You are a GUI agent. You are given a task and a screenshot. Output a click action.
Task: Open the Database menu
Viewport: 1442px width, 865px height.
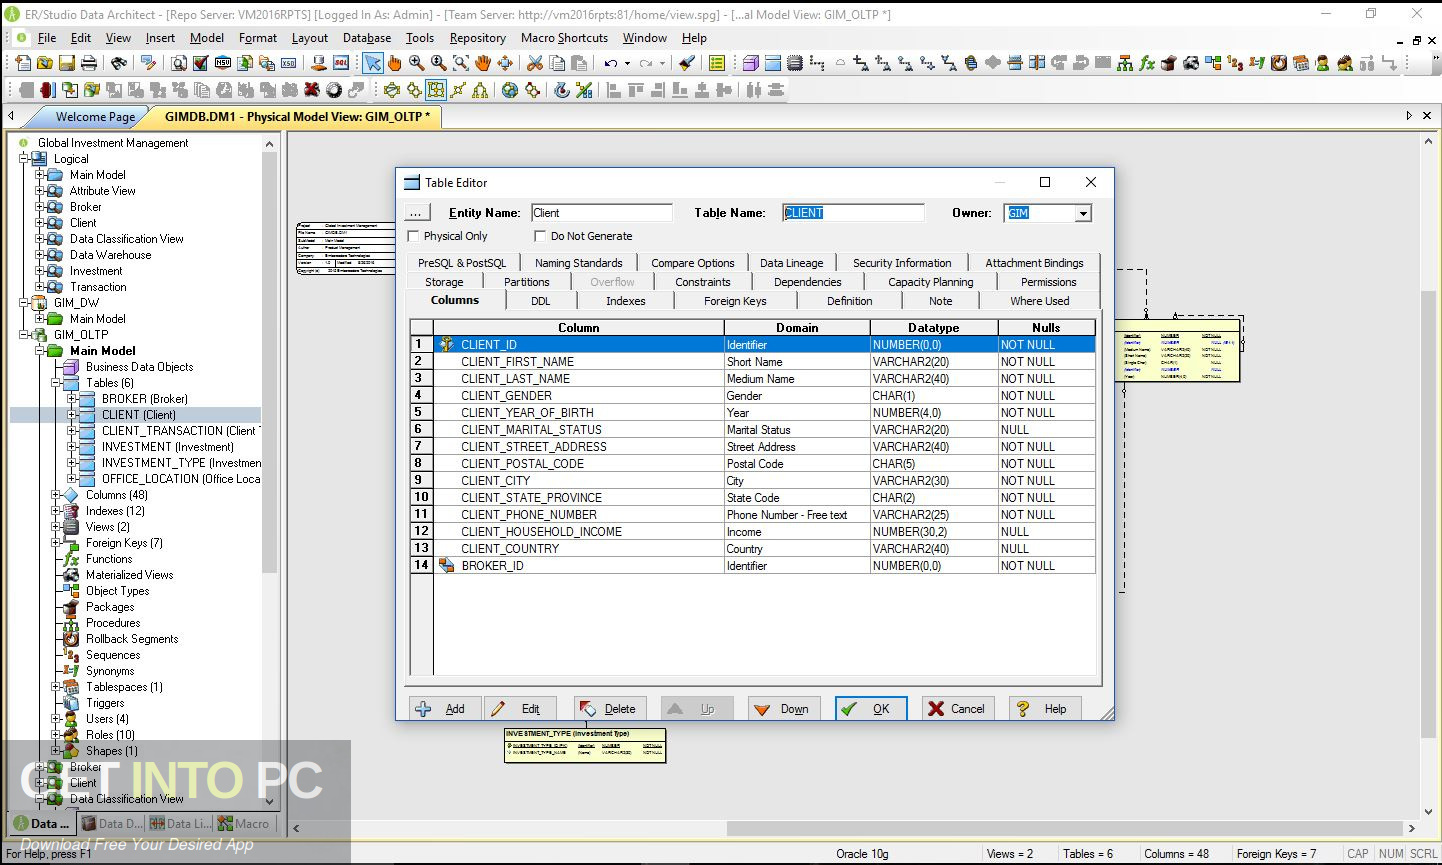click(x=367, y=38)
